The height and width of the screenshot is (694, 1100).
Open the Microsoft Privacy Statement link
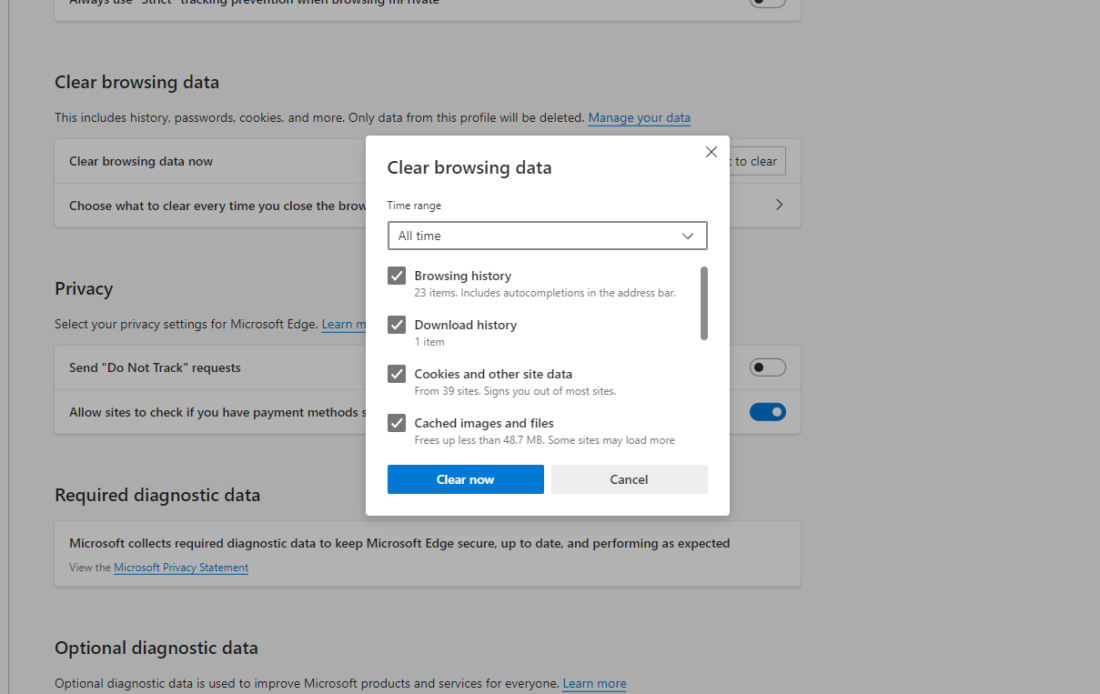(x=180, y=567)
